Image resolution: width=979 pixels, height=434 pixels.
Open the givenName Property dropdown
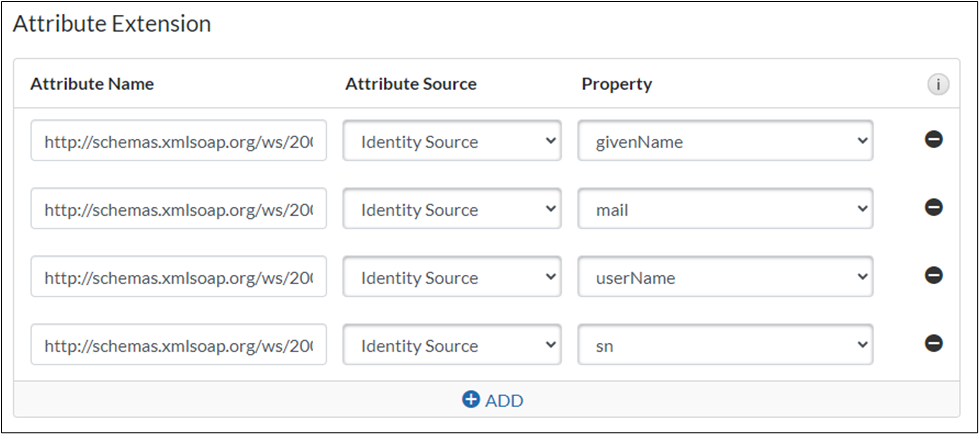coord(725,142)
